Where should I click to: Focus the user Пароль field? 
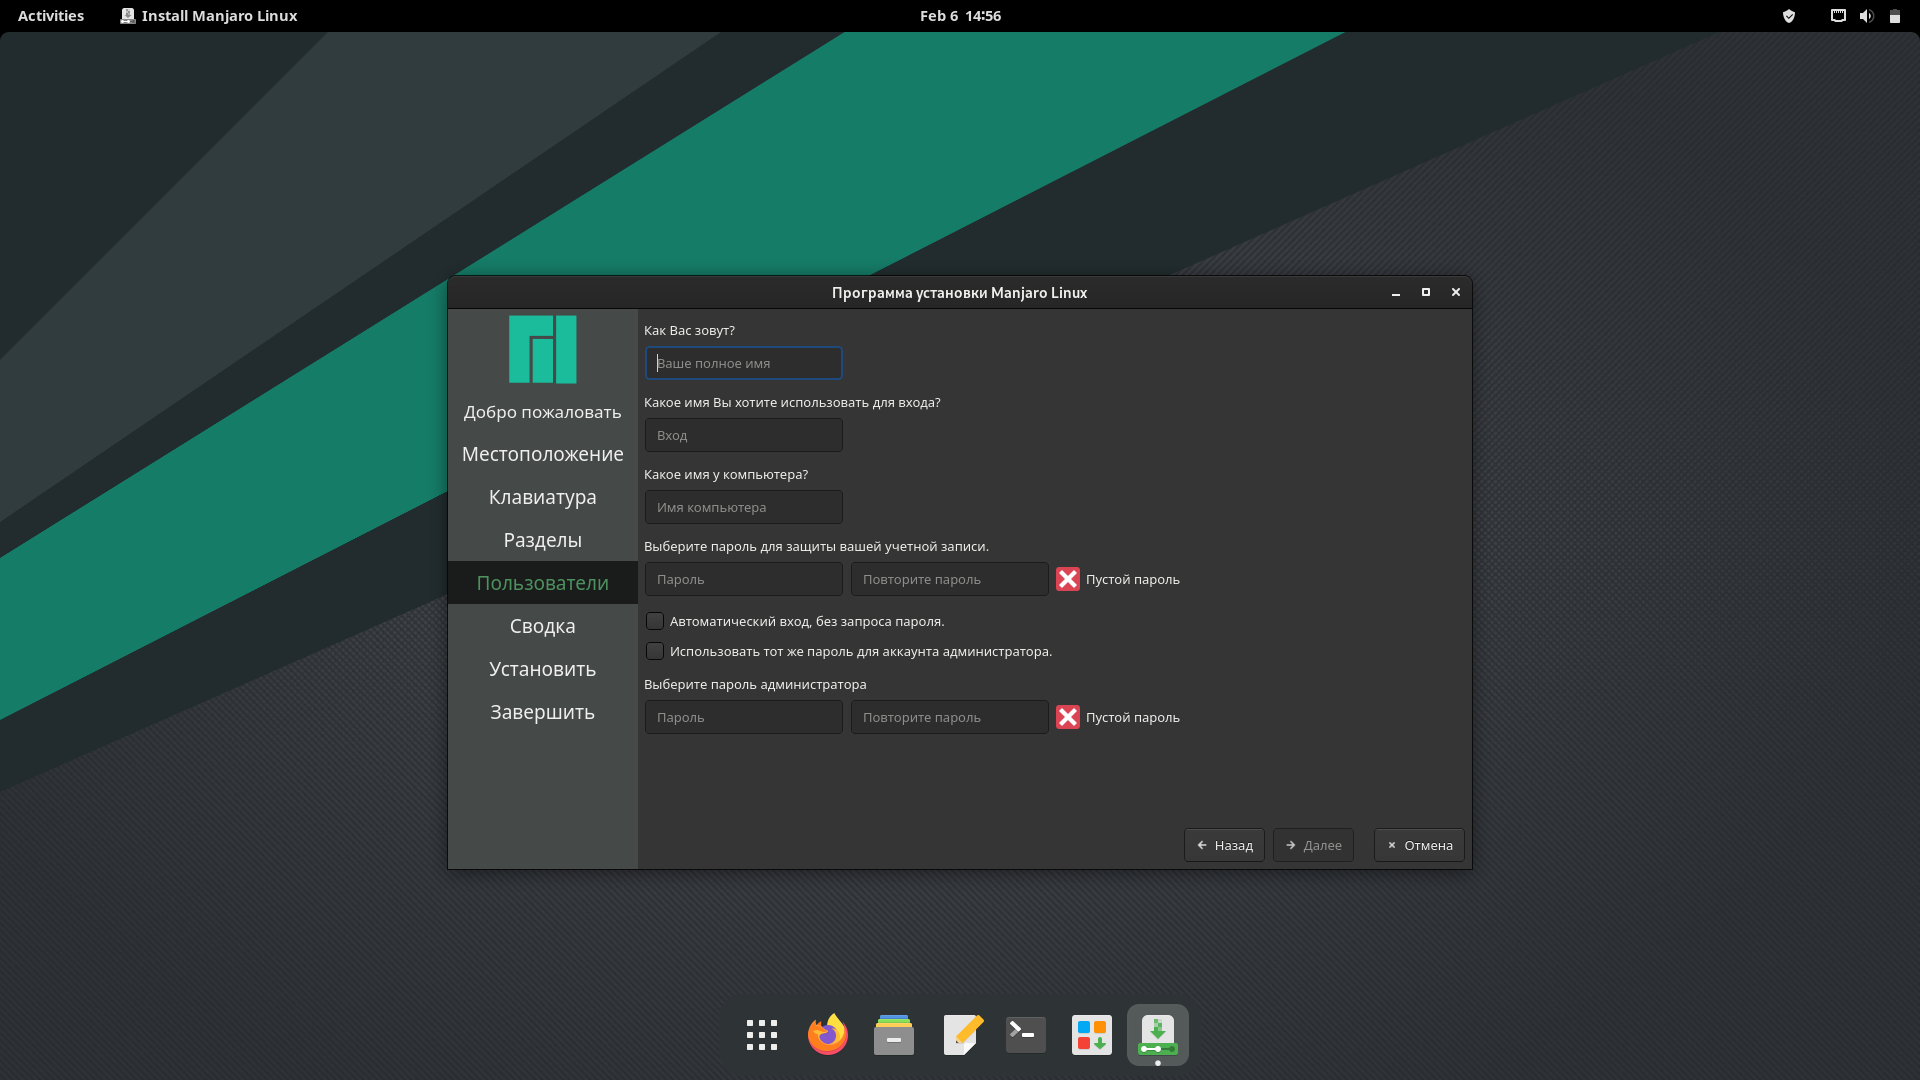(744, 579)
